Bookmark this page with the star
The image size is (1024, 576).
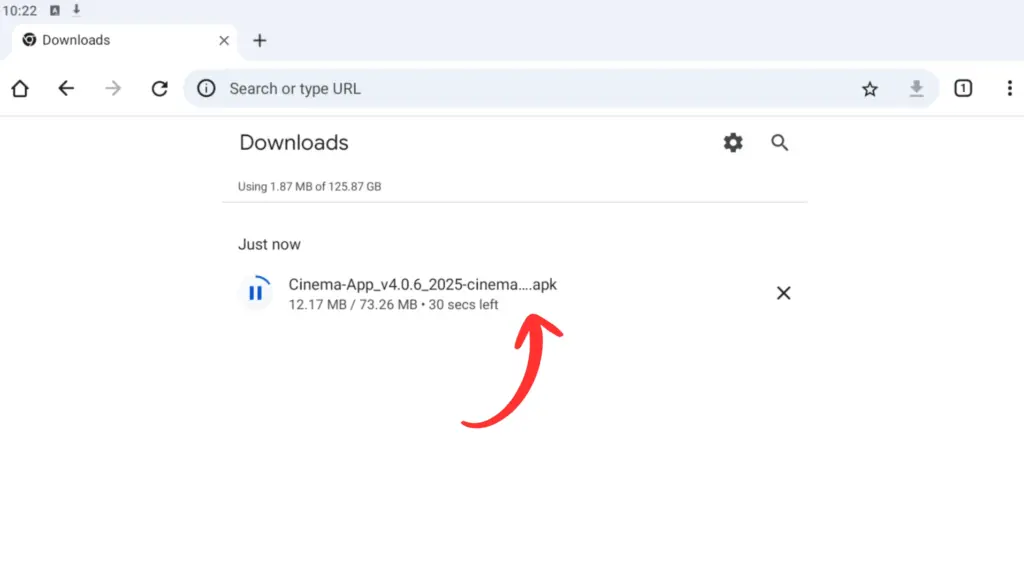(x=870, y=89)
